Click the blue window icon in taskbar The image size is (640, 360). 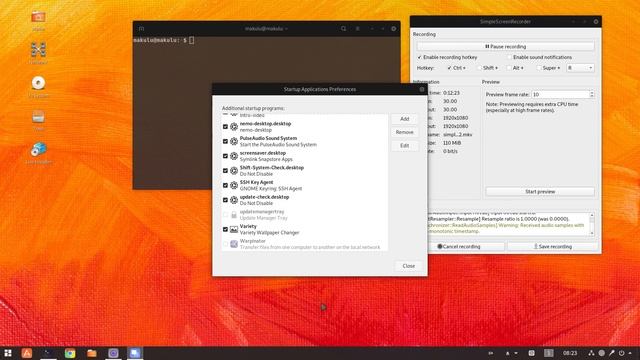pos(135,353)
